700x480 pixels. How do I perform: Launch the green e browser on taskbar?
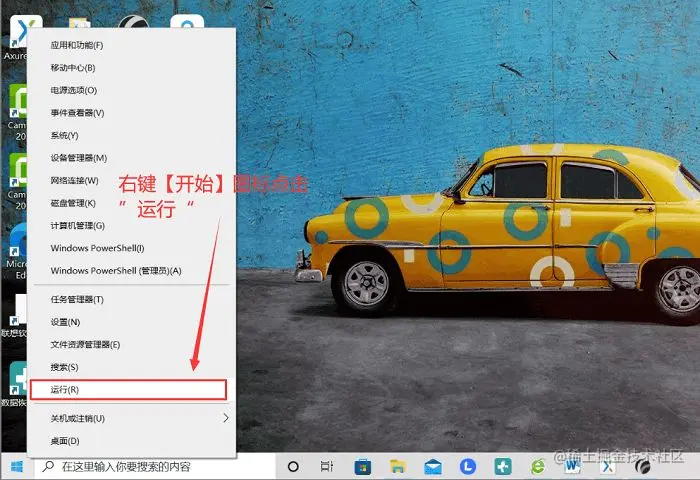click(x=538, y=467)
